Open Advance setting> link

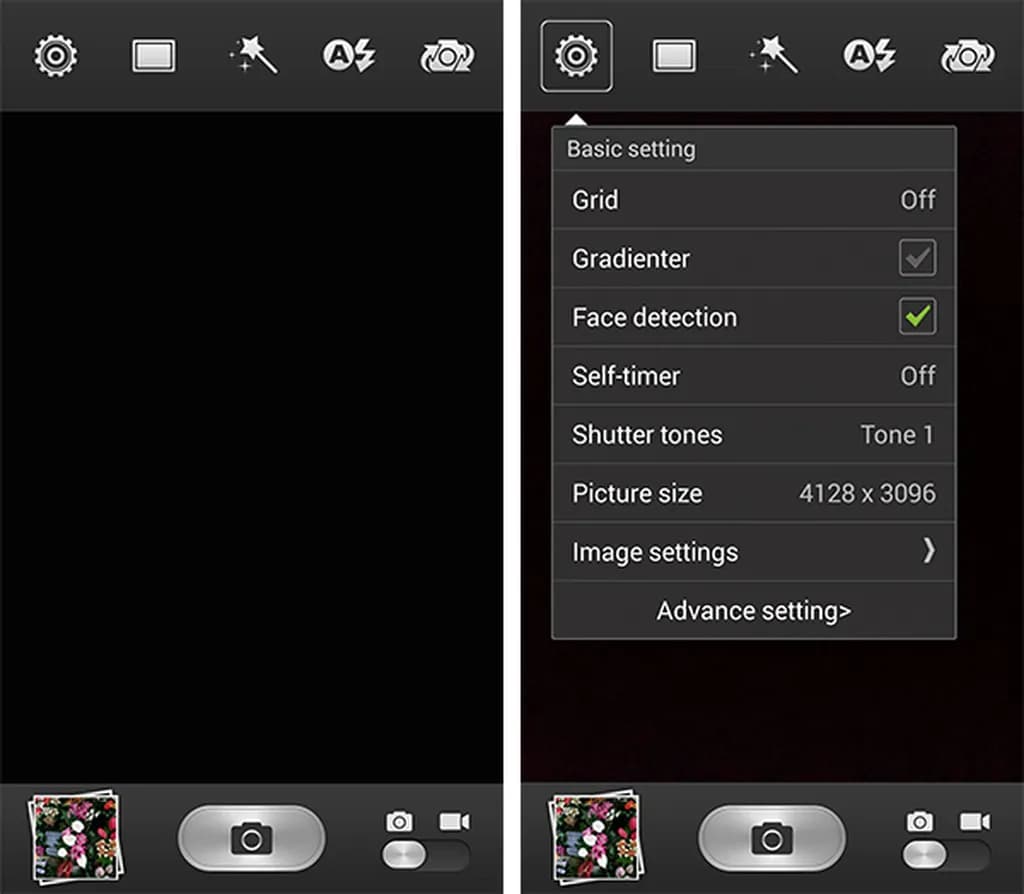754,611
